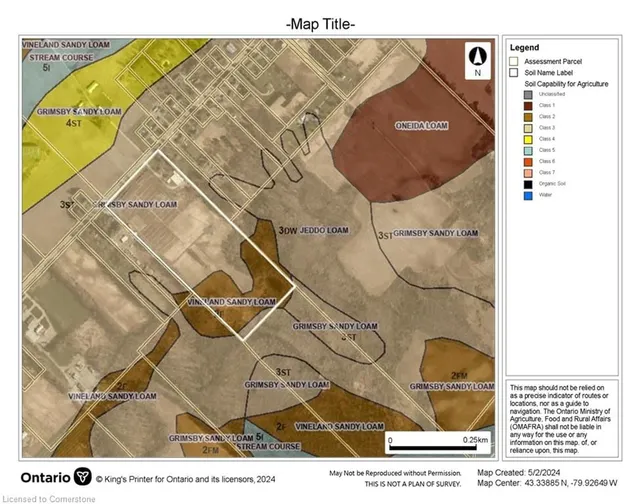Click the Assessment Parcel legend symbol
640x504 pixels.
[x=514, y=60]
